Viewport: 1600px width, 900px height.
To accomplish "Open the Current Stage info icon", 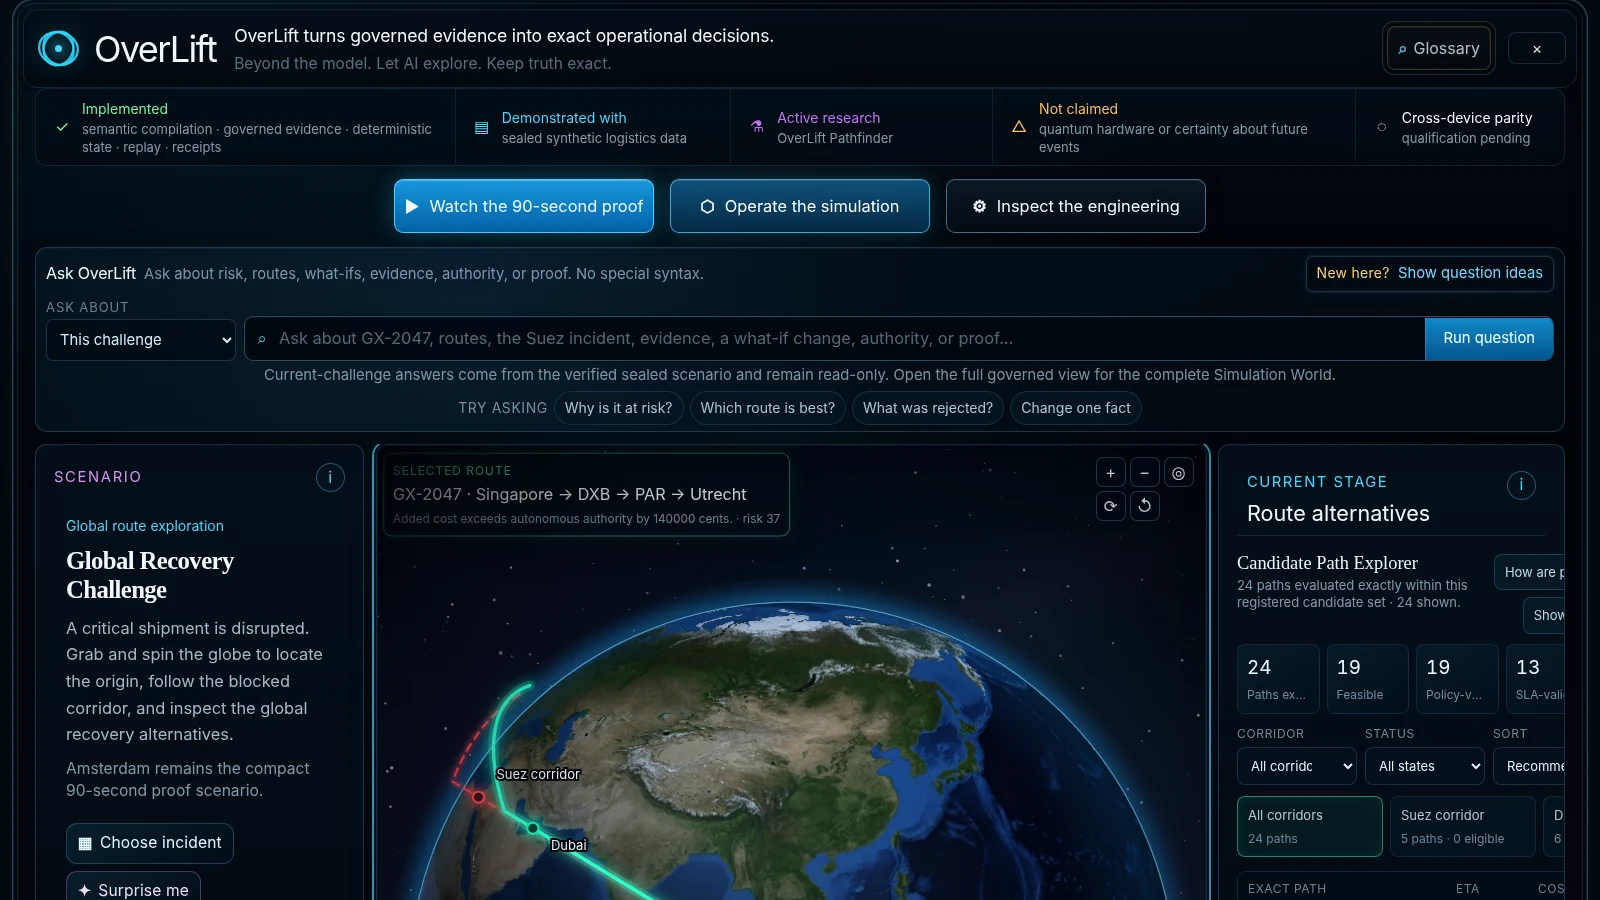I will [x=1521, y=485].
